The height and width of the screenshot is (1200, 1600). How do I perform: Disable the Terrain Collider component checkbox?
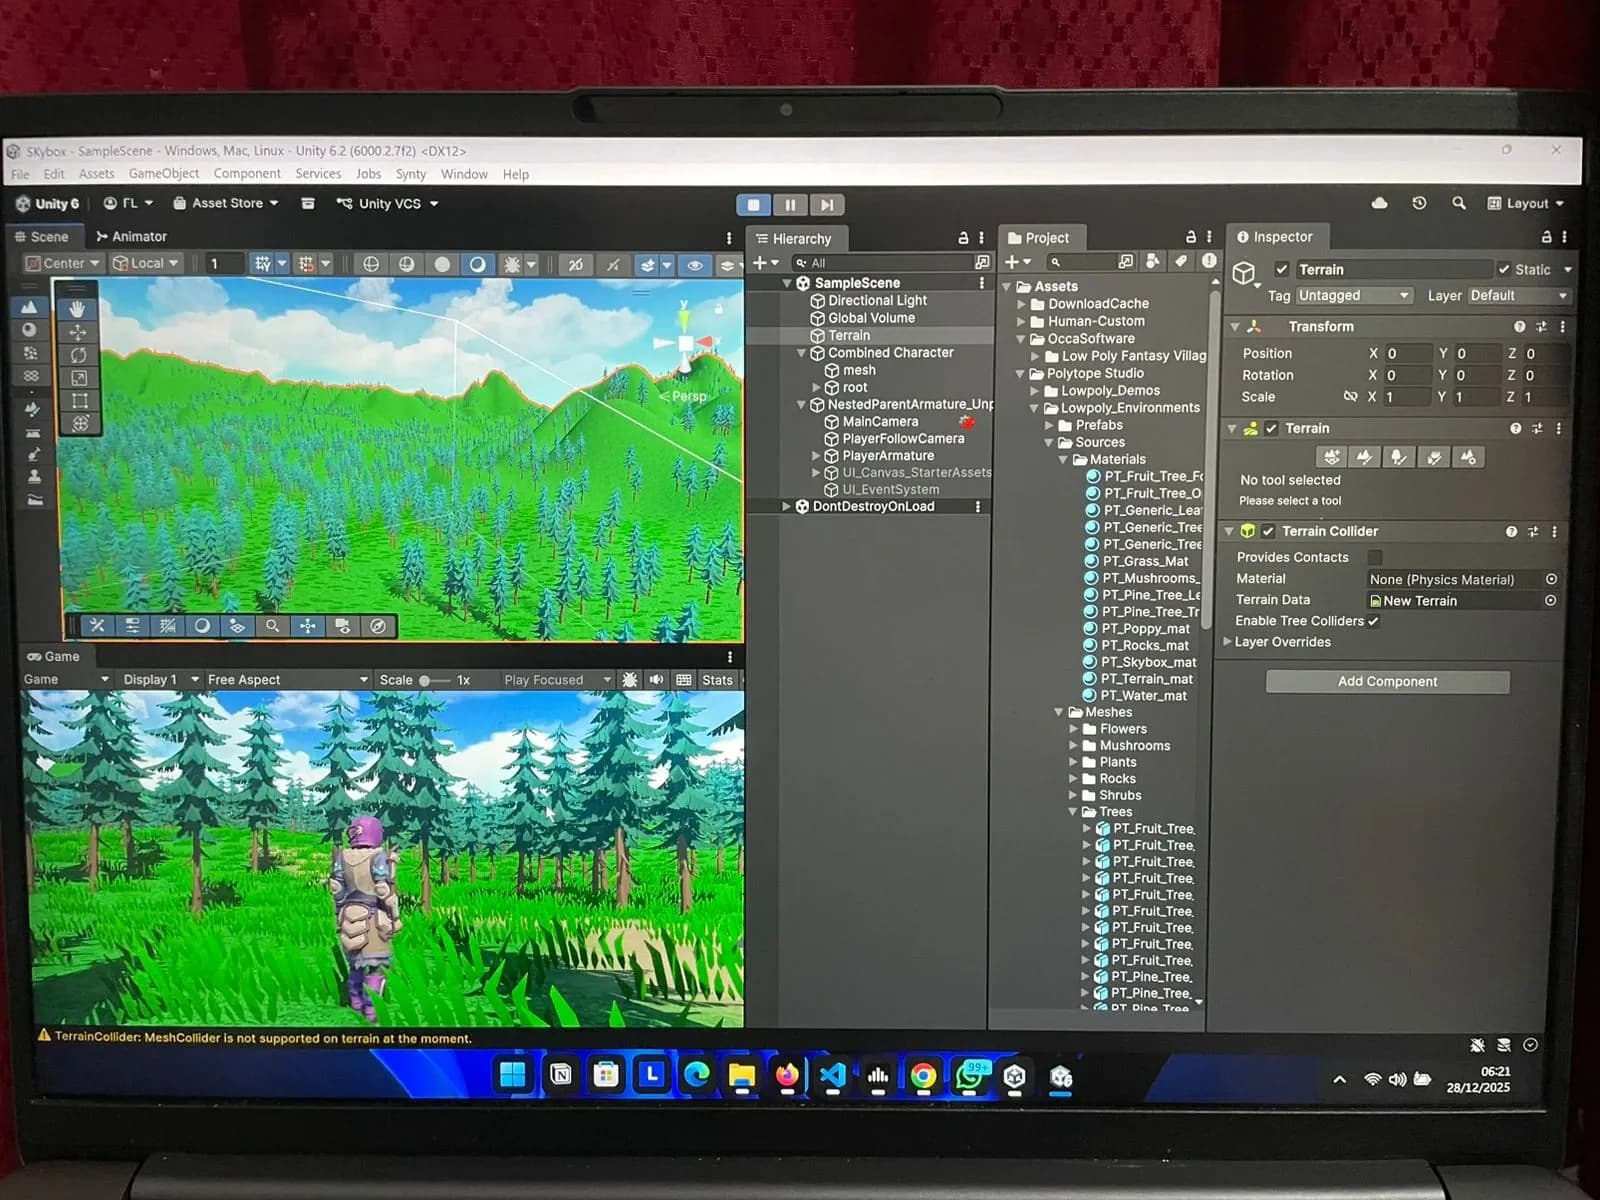coord(1268,531)
